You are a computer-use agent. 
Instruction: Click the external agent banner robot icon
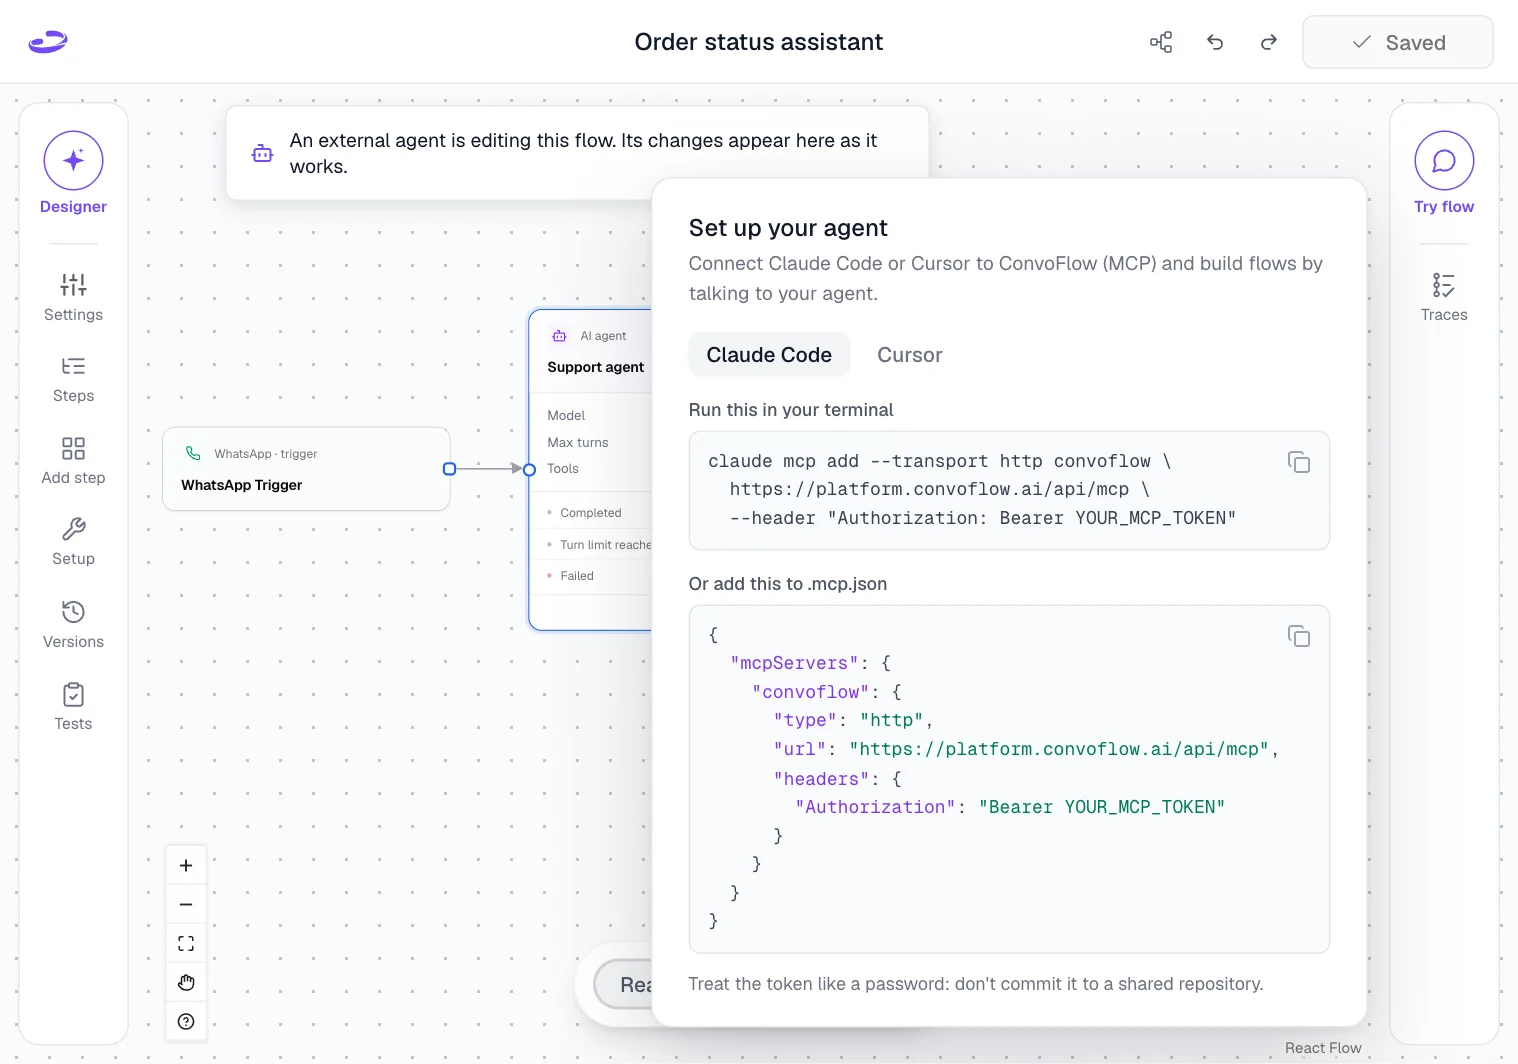pyautogui.click(x=262, y=153)
